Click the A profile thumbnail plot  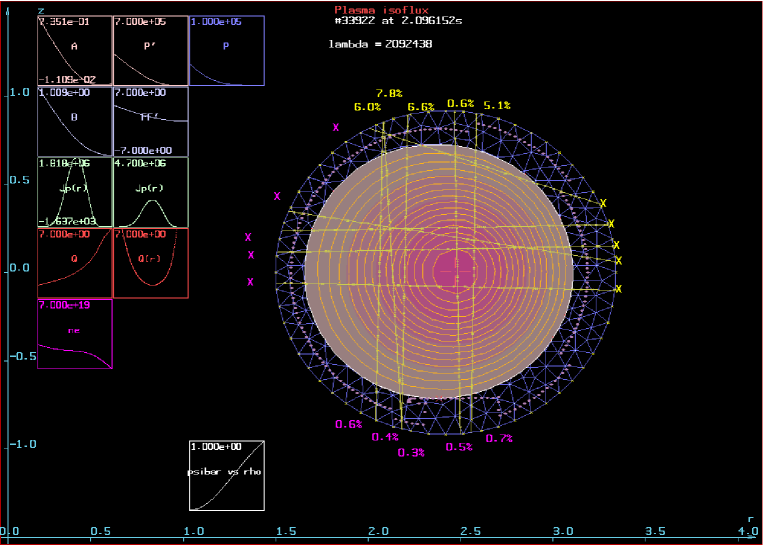point(75,51)
